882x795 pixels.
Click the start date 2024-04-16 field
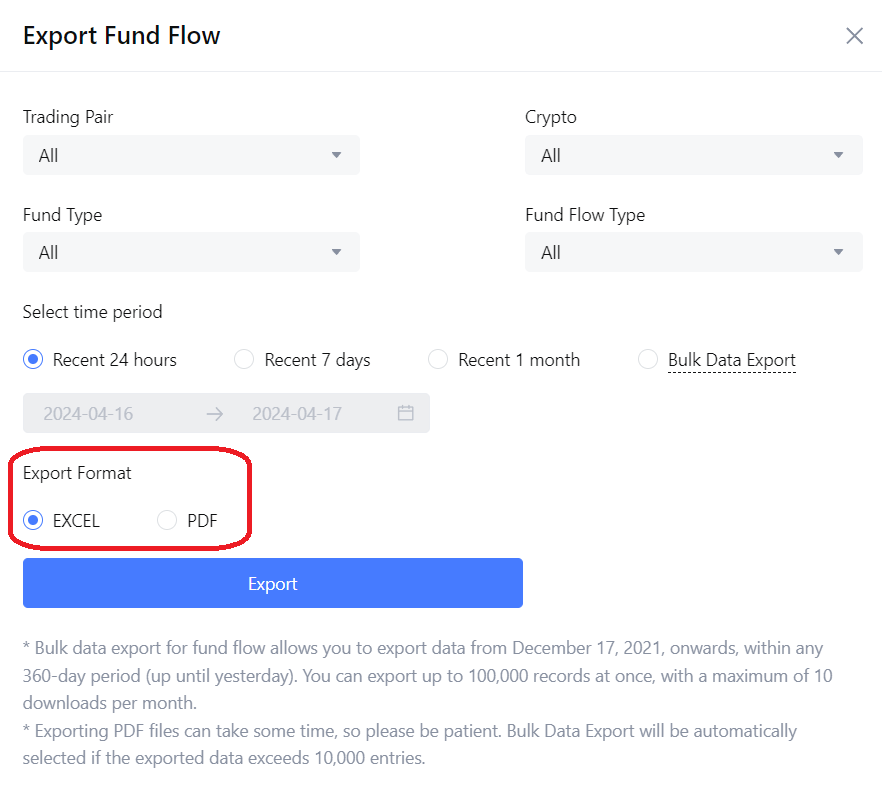coord(88,413)
